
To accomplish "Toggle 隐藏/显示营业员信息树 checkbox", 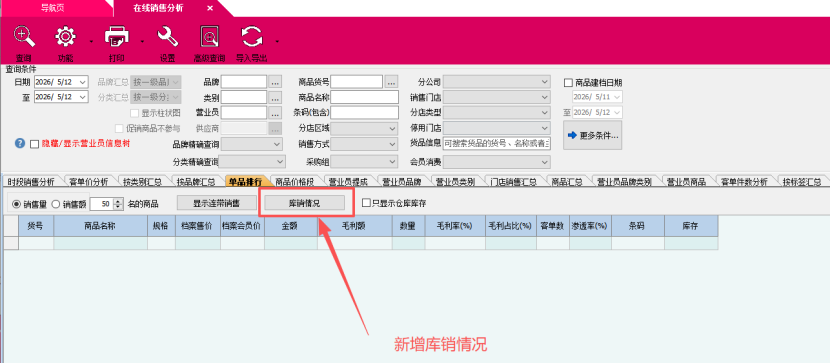I will click(x=35, y=144).
